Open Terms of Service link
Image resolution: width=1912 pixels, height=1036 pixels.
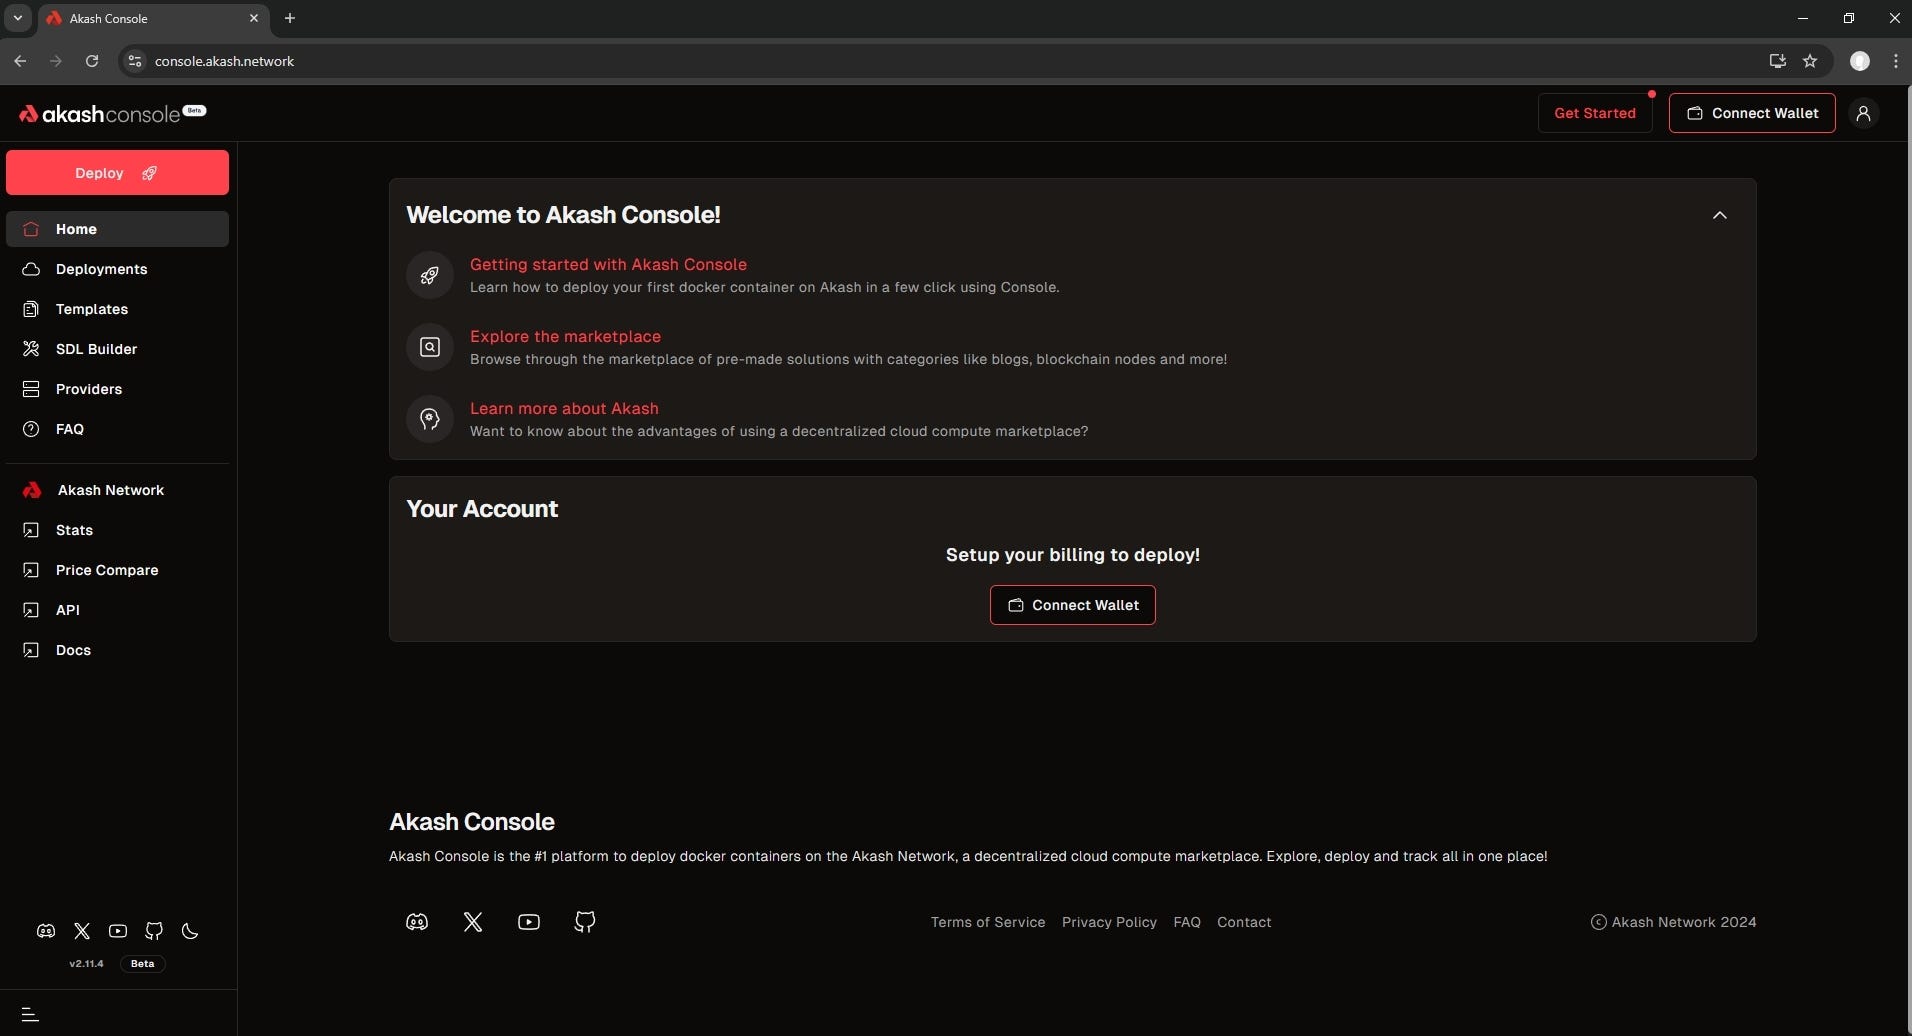(988, 922)
